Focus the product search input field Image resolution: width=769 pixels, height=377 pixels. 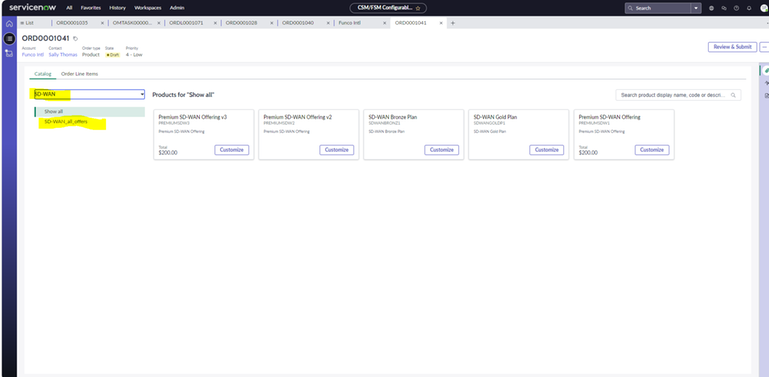pos(678,95)
